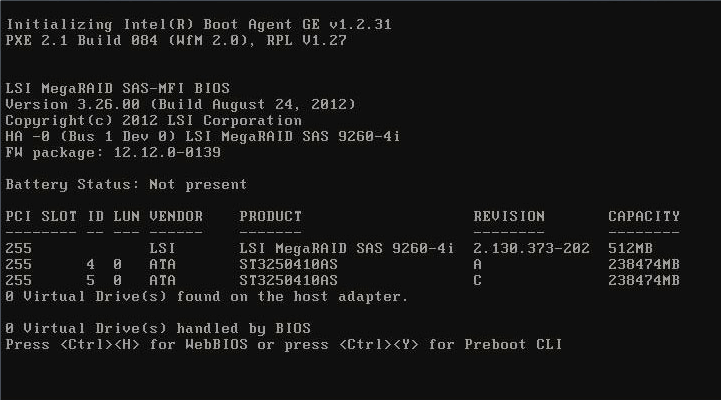Select the CAPACITY column header
Viewport: 721px width, 400px height.
tap(643, 216)
